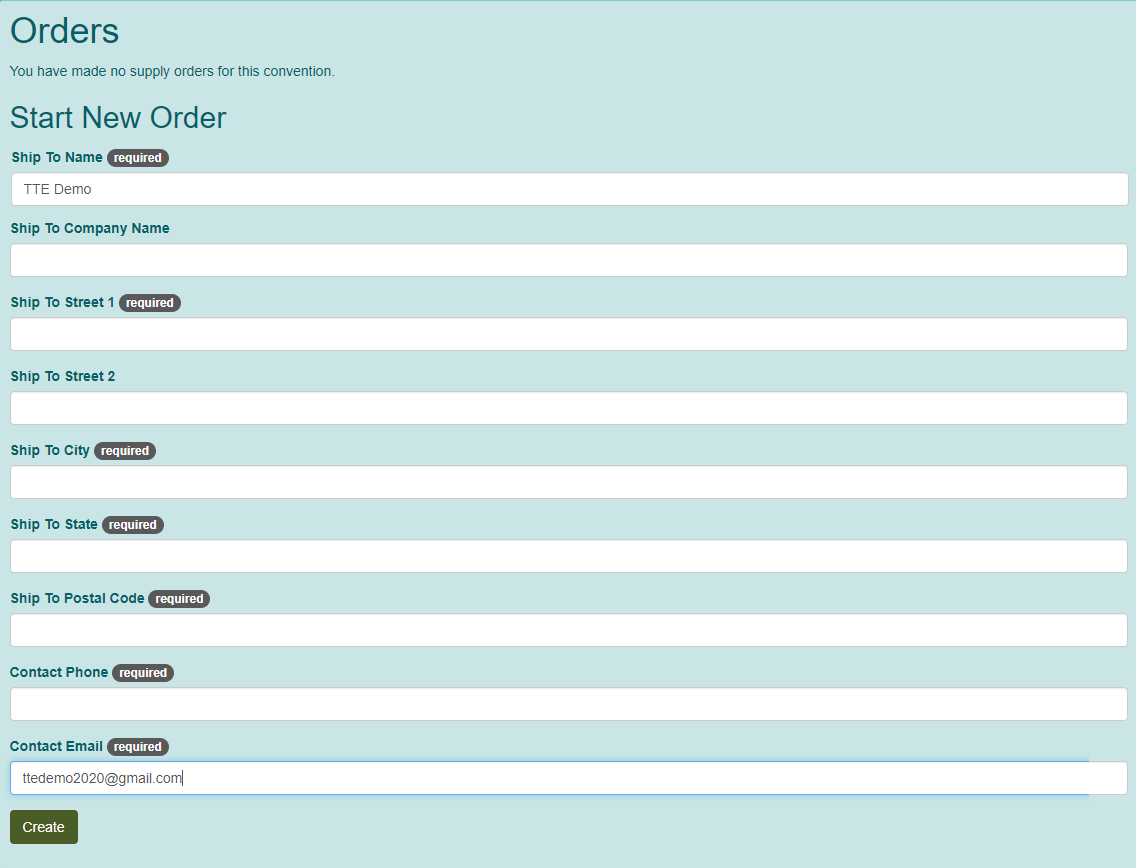Screen dimensions: 1136x868
Task: Click the Contact Phone input field
Action: [x=569, y=704]
